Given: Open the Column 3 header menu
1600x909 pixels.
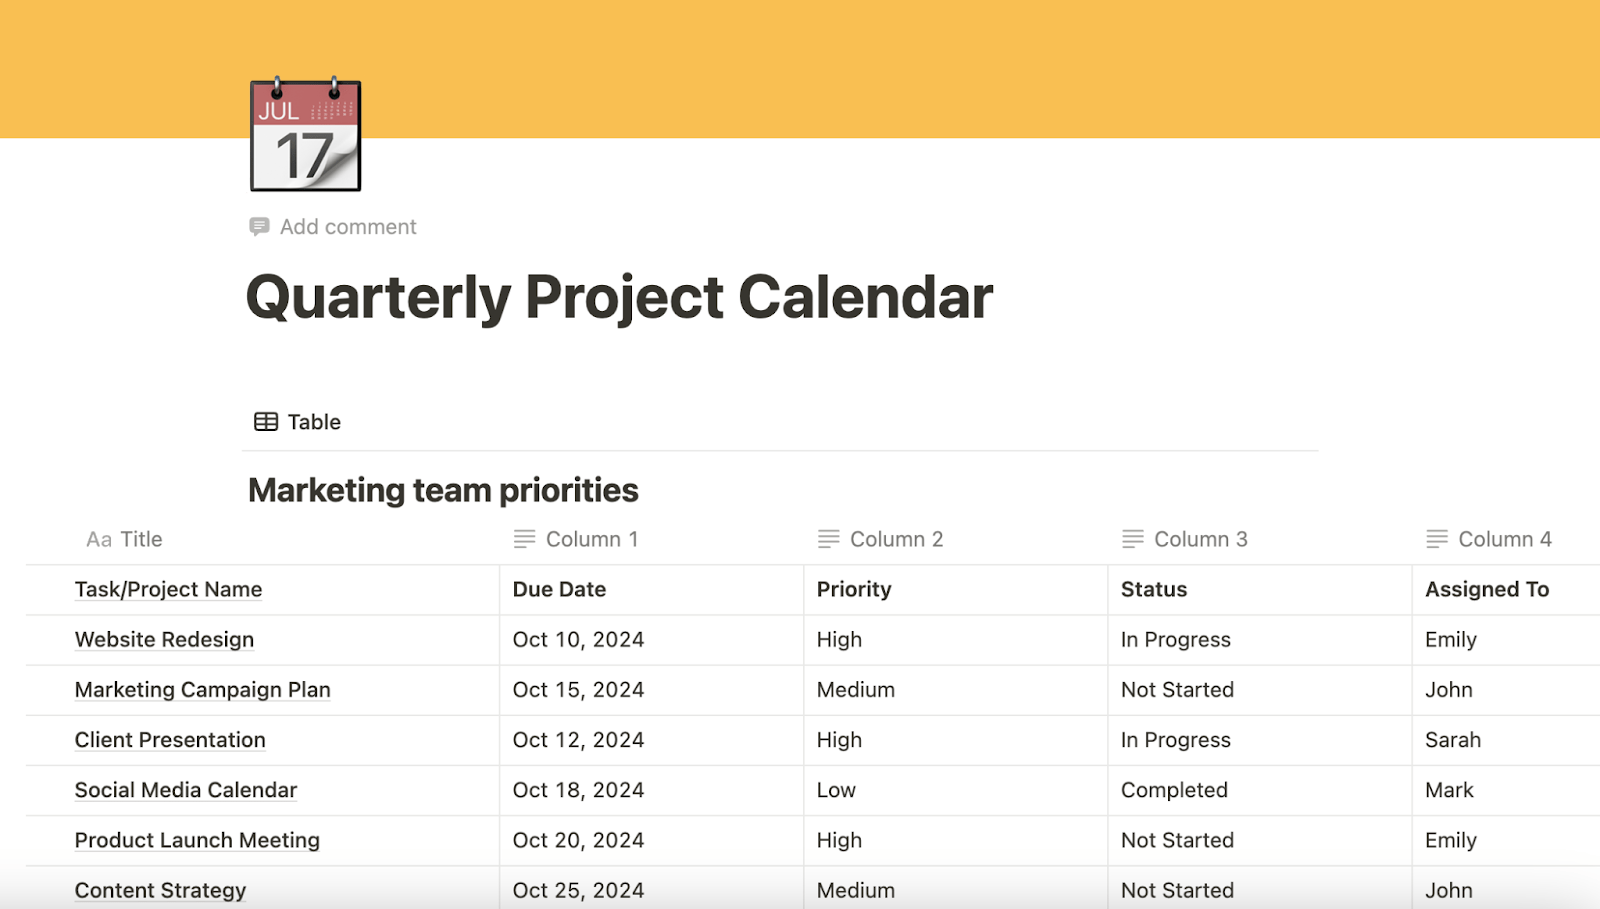Looking at the screenshot, I should [x=1200, y=538].
